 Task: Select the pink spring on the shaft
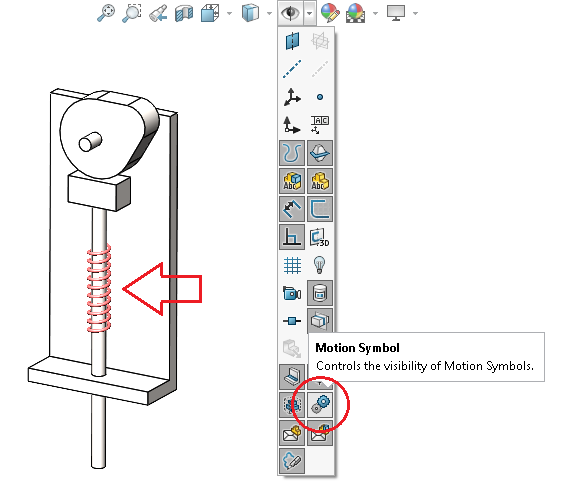[x=99, y=288]
